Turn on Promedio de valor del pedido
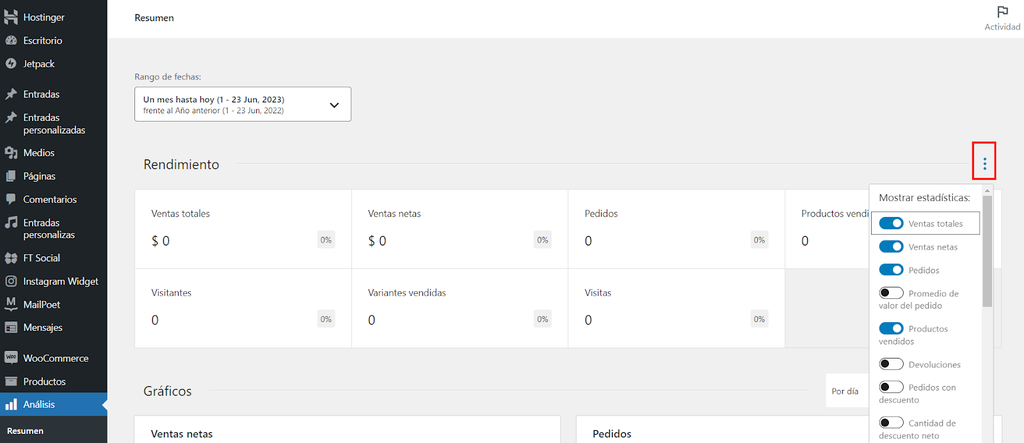1024x443 pixels. click(x=891, y=294)
